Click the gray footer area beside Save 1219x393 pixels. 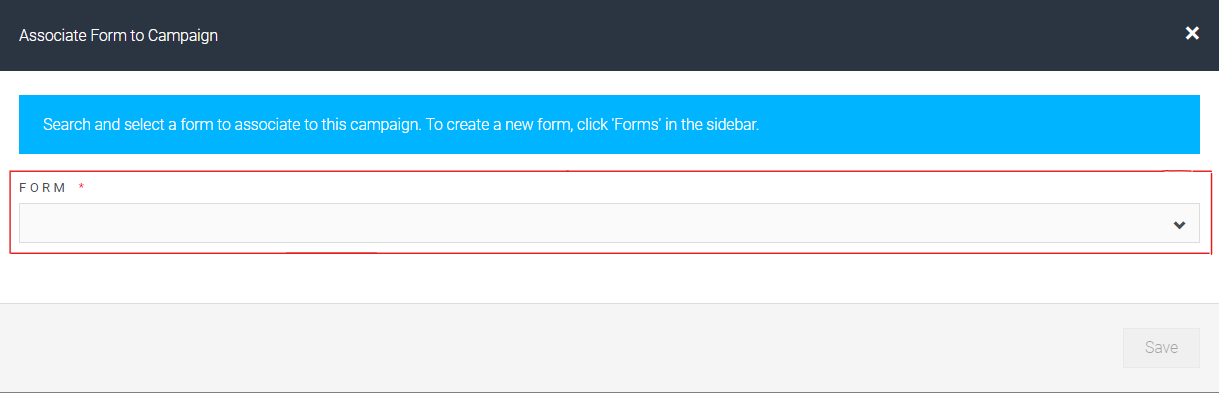560,348
